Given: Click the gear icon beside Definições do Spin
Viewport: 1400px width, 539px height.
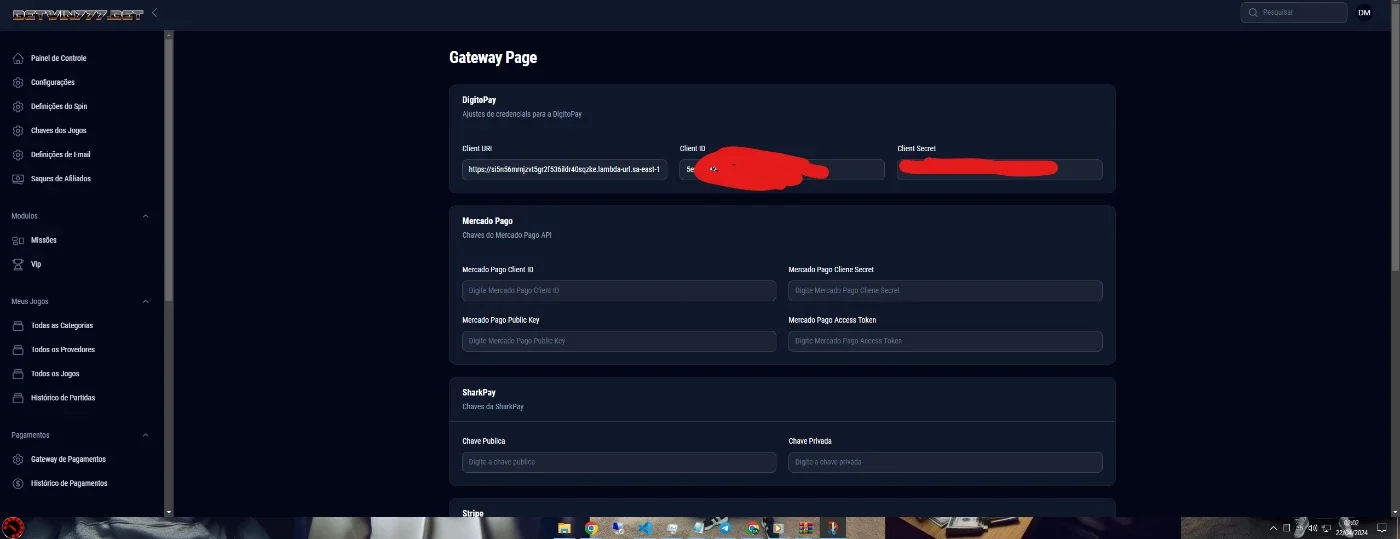Looking at the screenshot, I should (18, 106).
